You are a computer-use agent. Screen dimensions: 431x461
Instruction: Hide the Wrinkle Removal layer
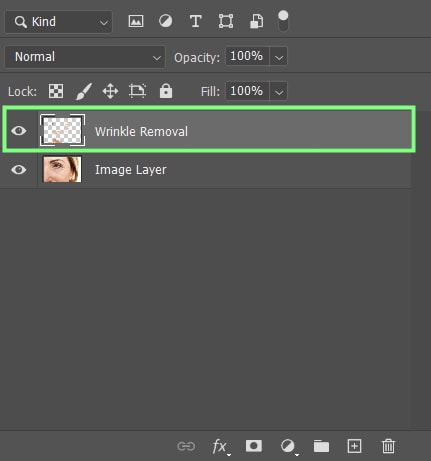pos(19,131)
